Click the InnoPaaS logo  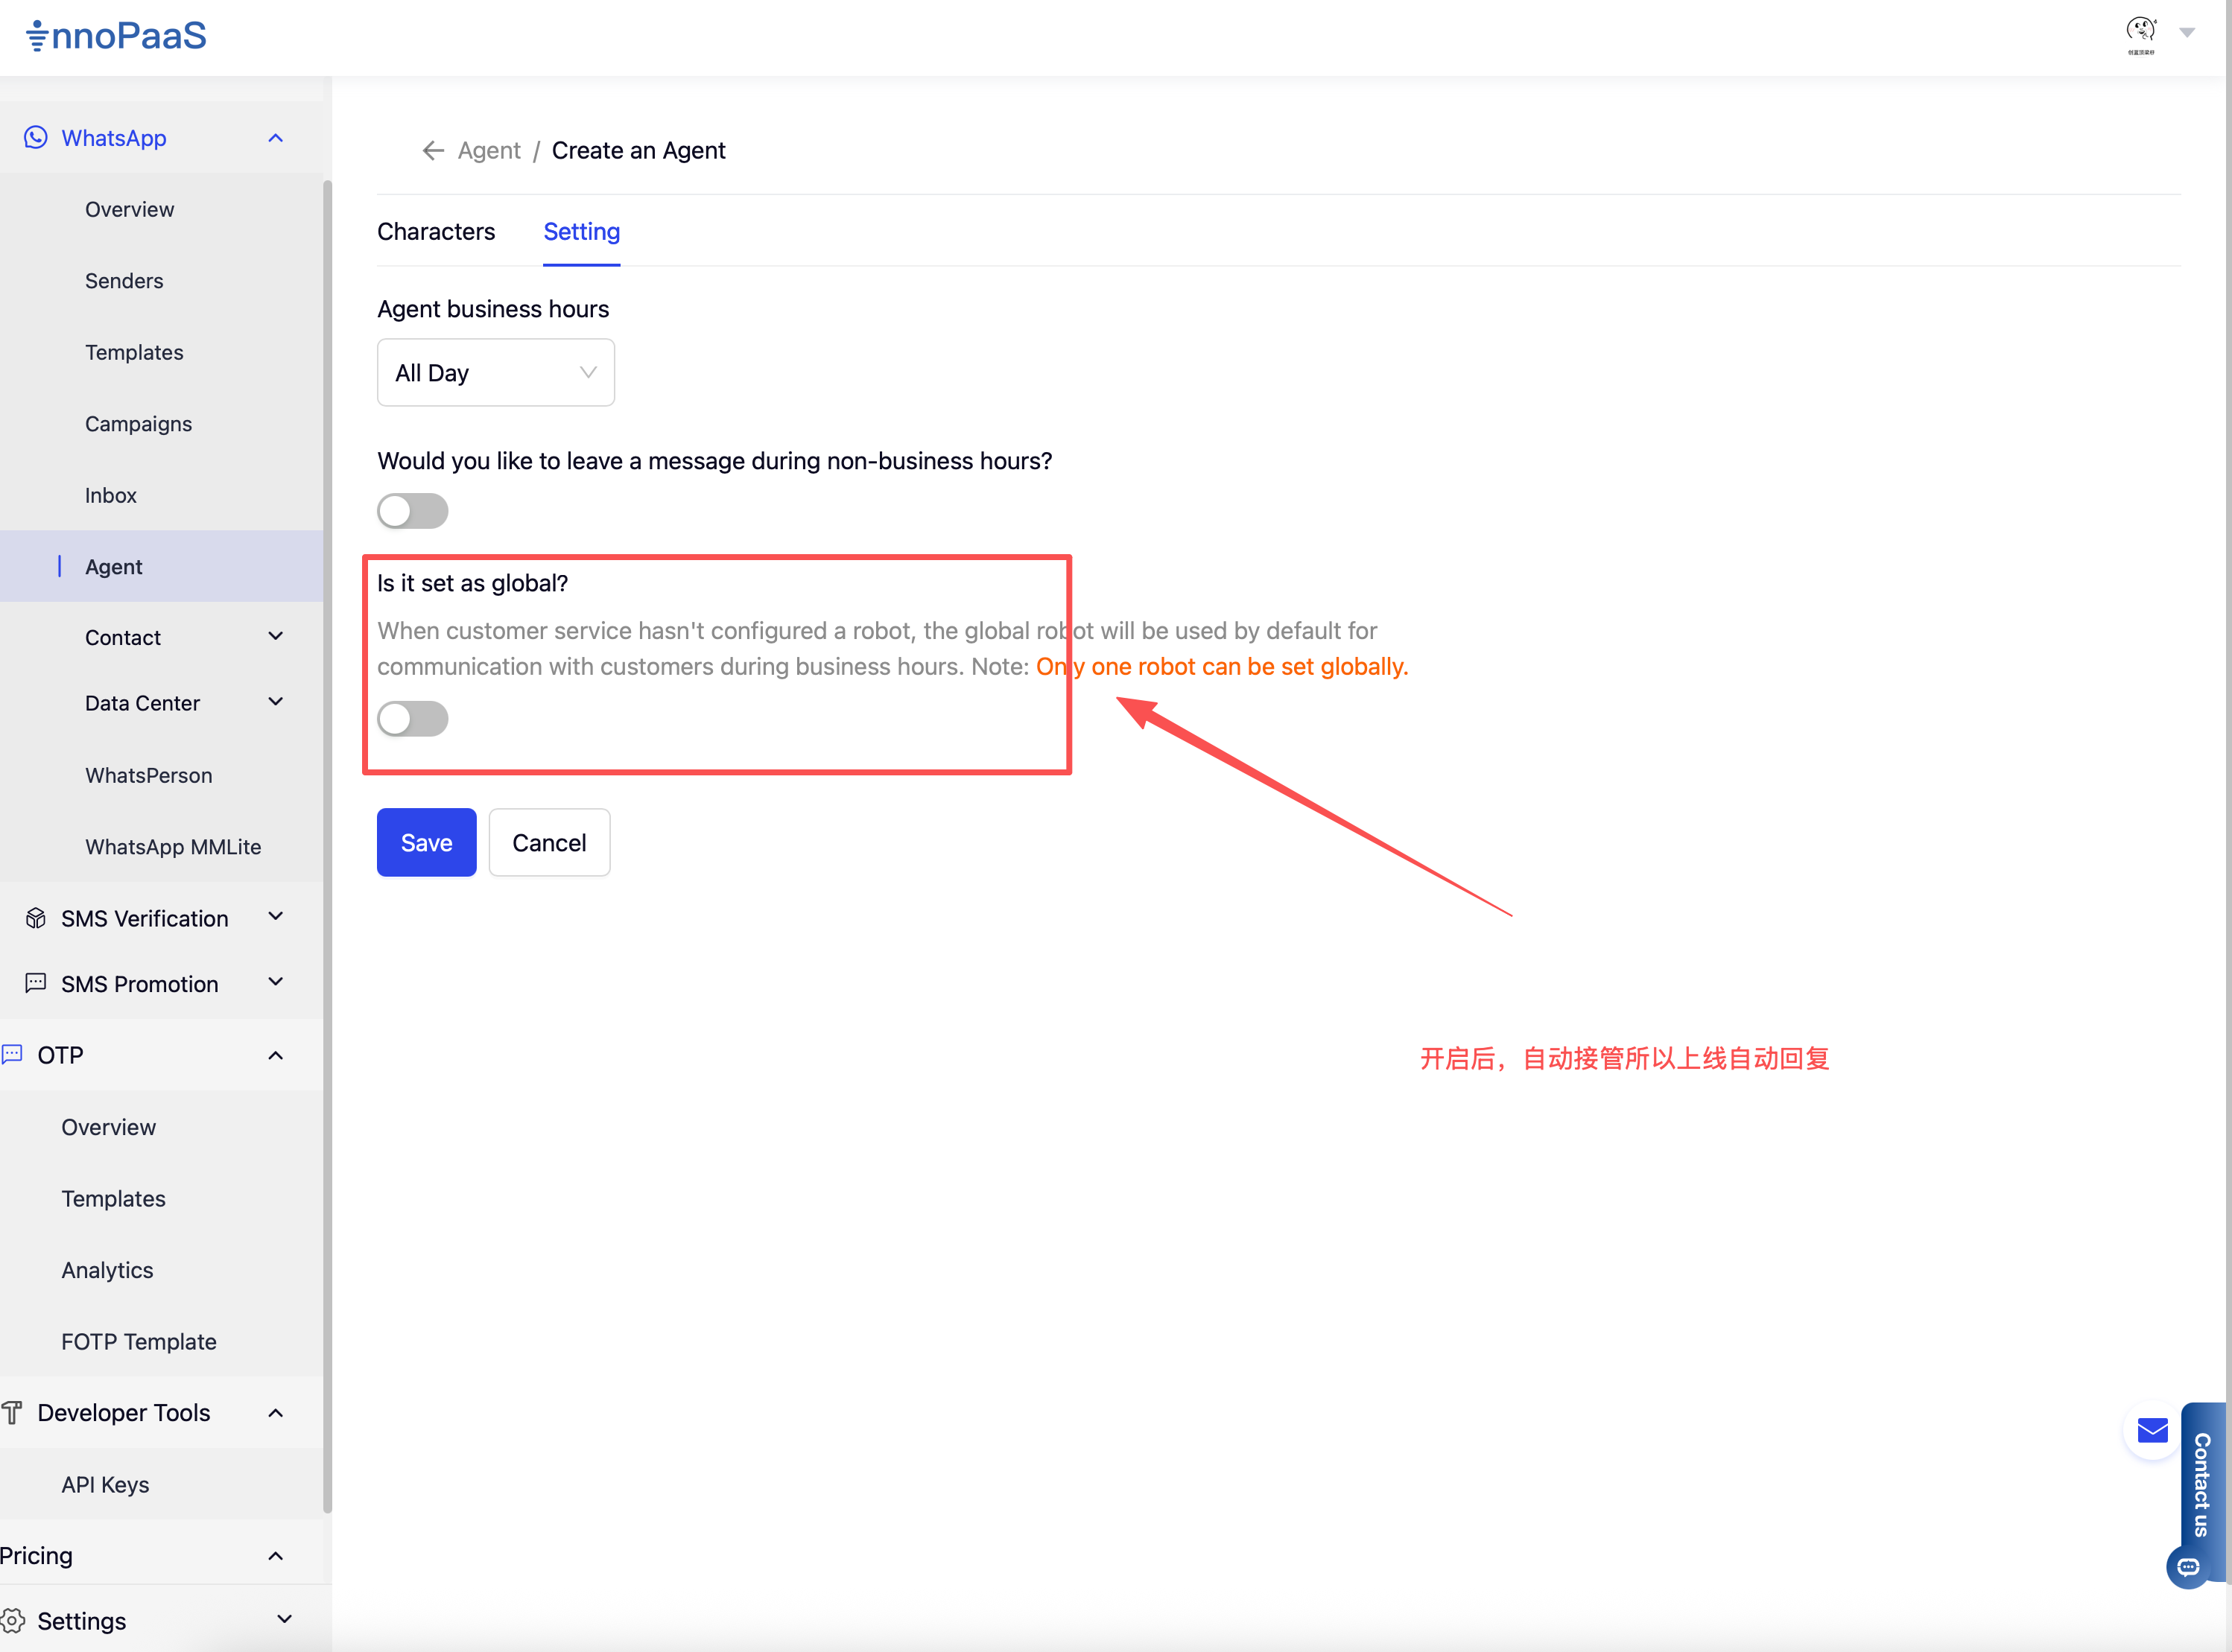[116, 36]
